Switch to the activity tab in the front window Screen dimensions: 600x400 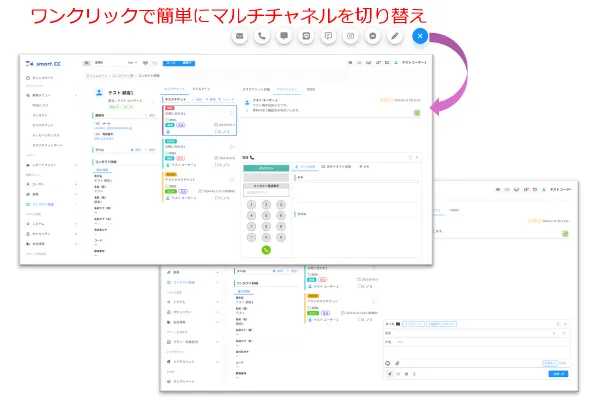point(287,90)
